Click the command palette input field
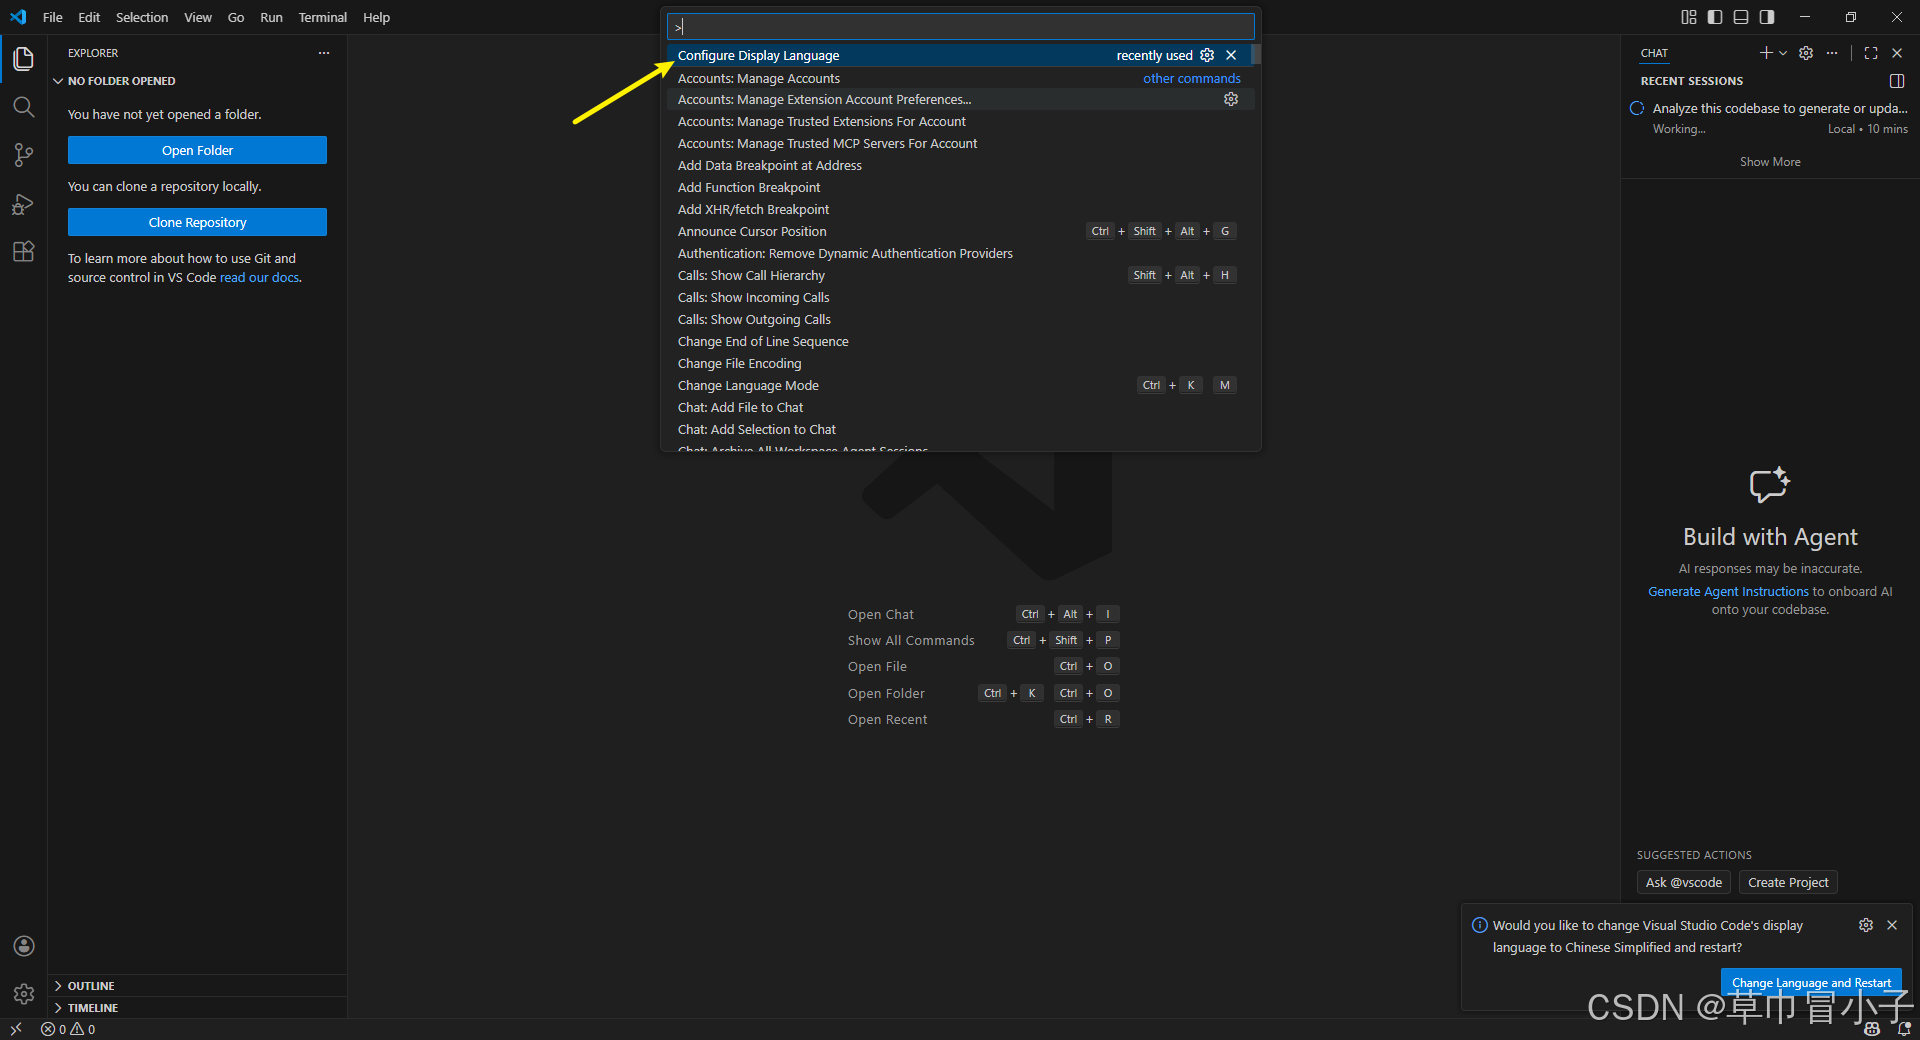Image resolution: width=1920 pixels, height=1040 pixels. tap(960, 27)
